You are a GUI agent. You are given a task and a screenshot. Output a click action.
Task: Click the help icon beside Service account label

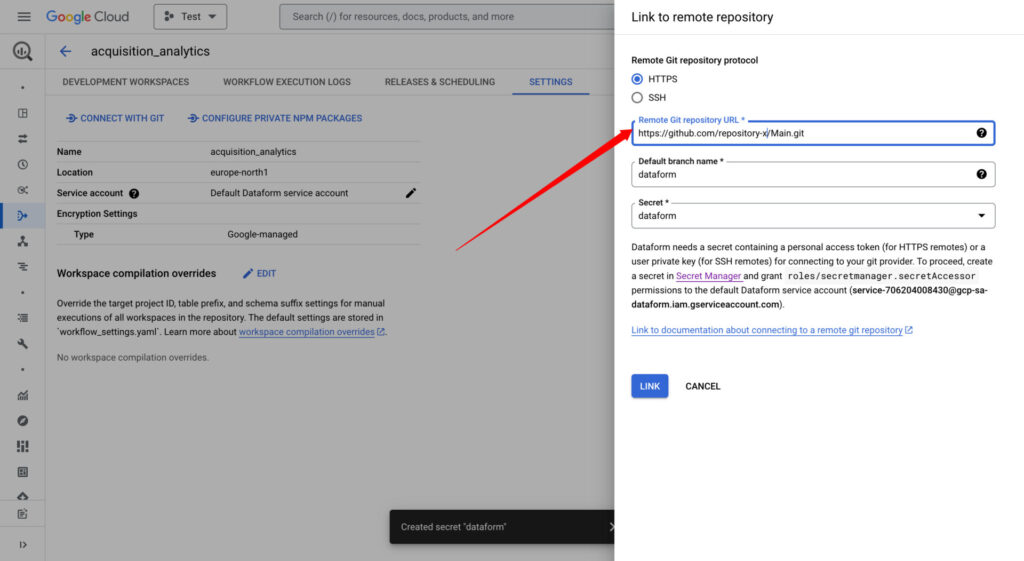tap(134, 193)
